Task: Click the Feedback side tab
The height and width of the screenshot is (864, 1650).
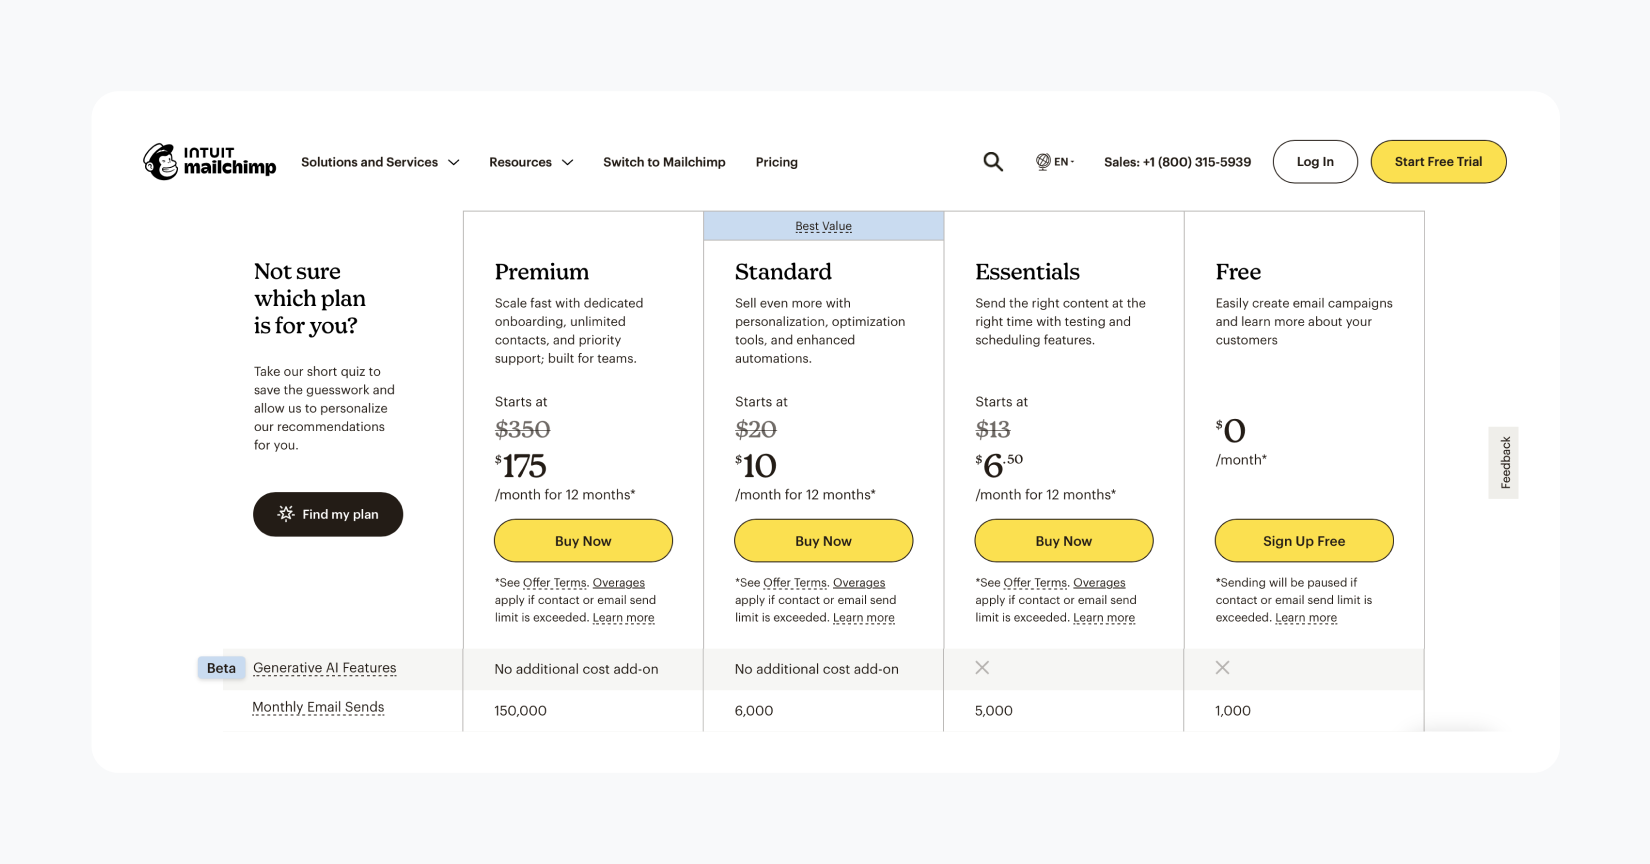Action: (1503, 462)
